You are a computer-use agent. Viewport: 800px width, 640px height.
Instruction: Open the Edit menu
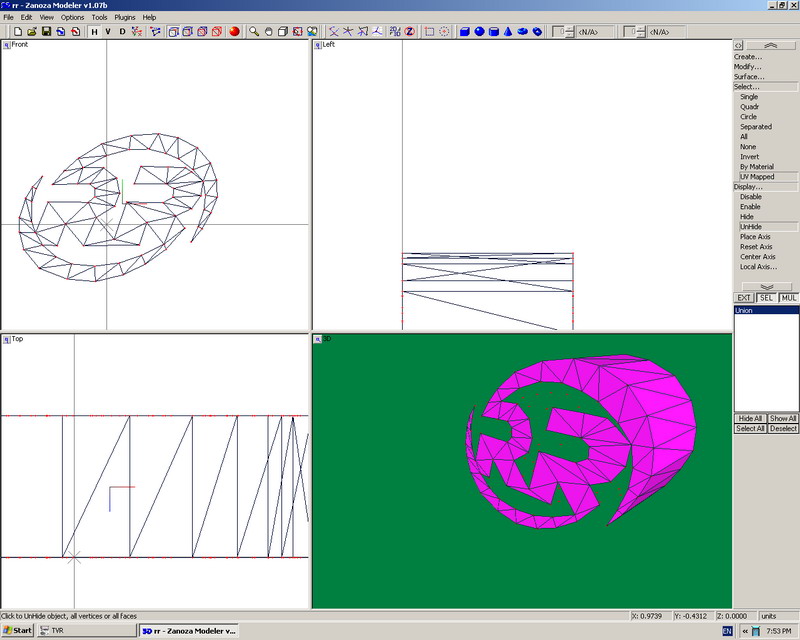(x=27, y=17)
